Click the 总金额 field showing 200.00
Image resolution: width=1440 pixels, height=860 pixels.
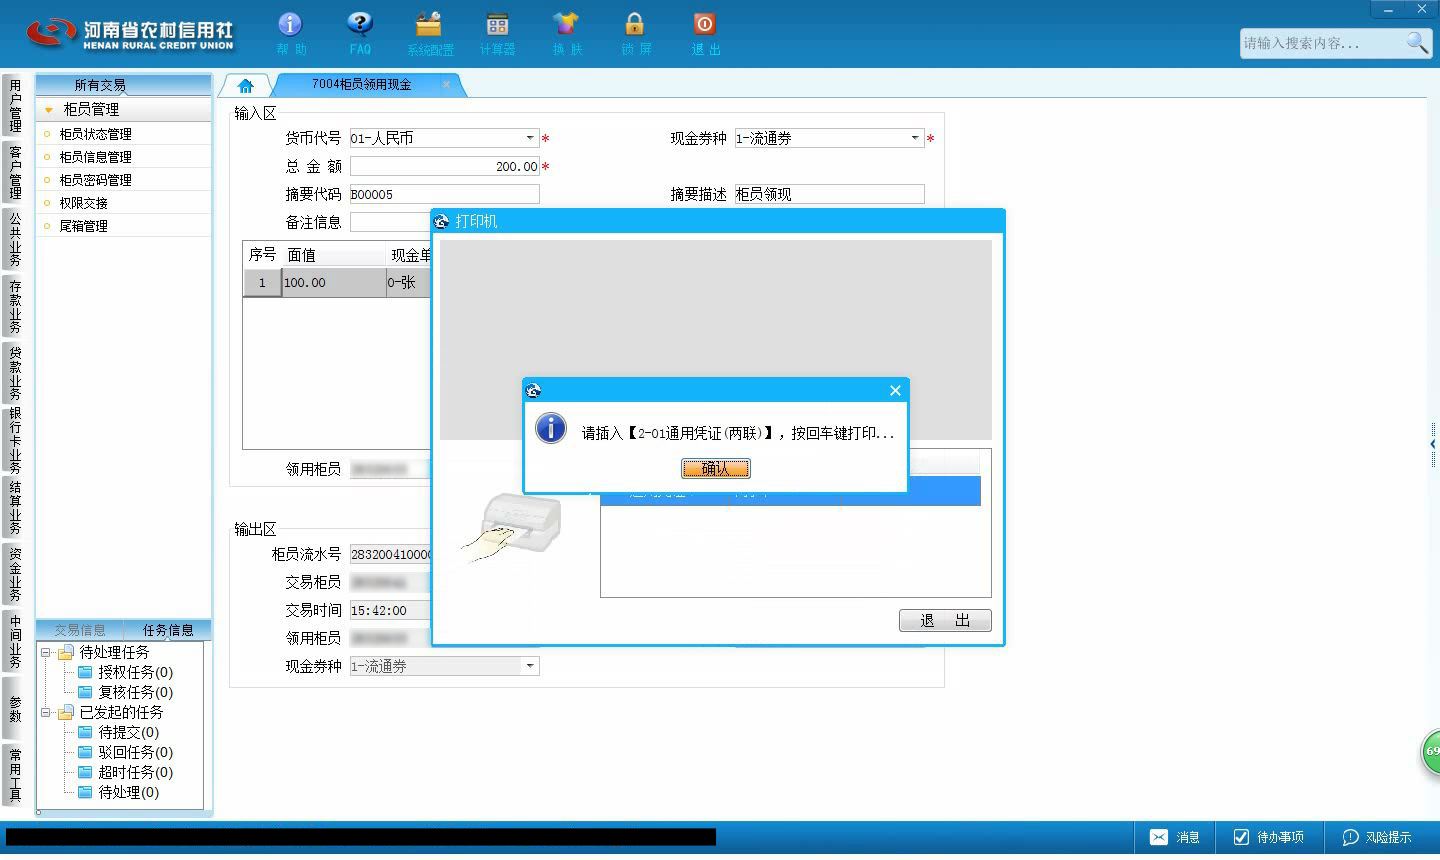pos(444,166)
